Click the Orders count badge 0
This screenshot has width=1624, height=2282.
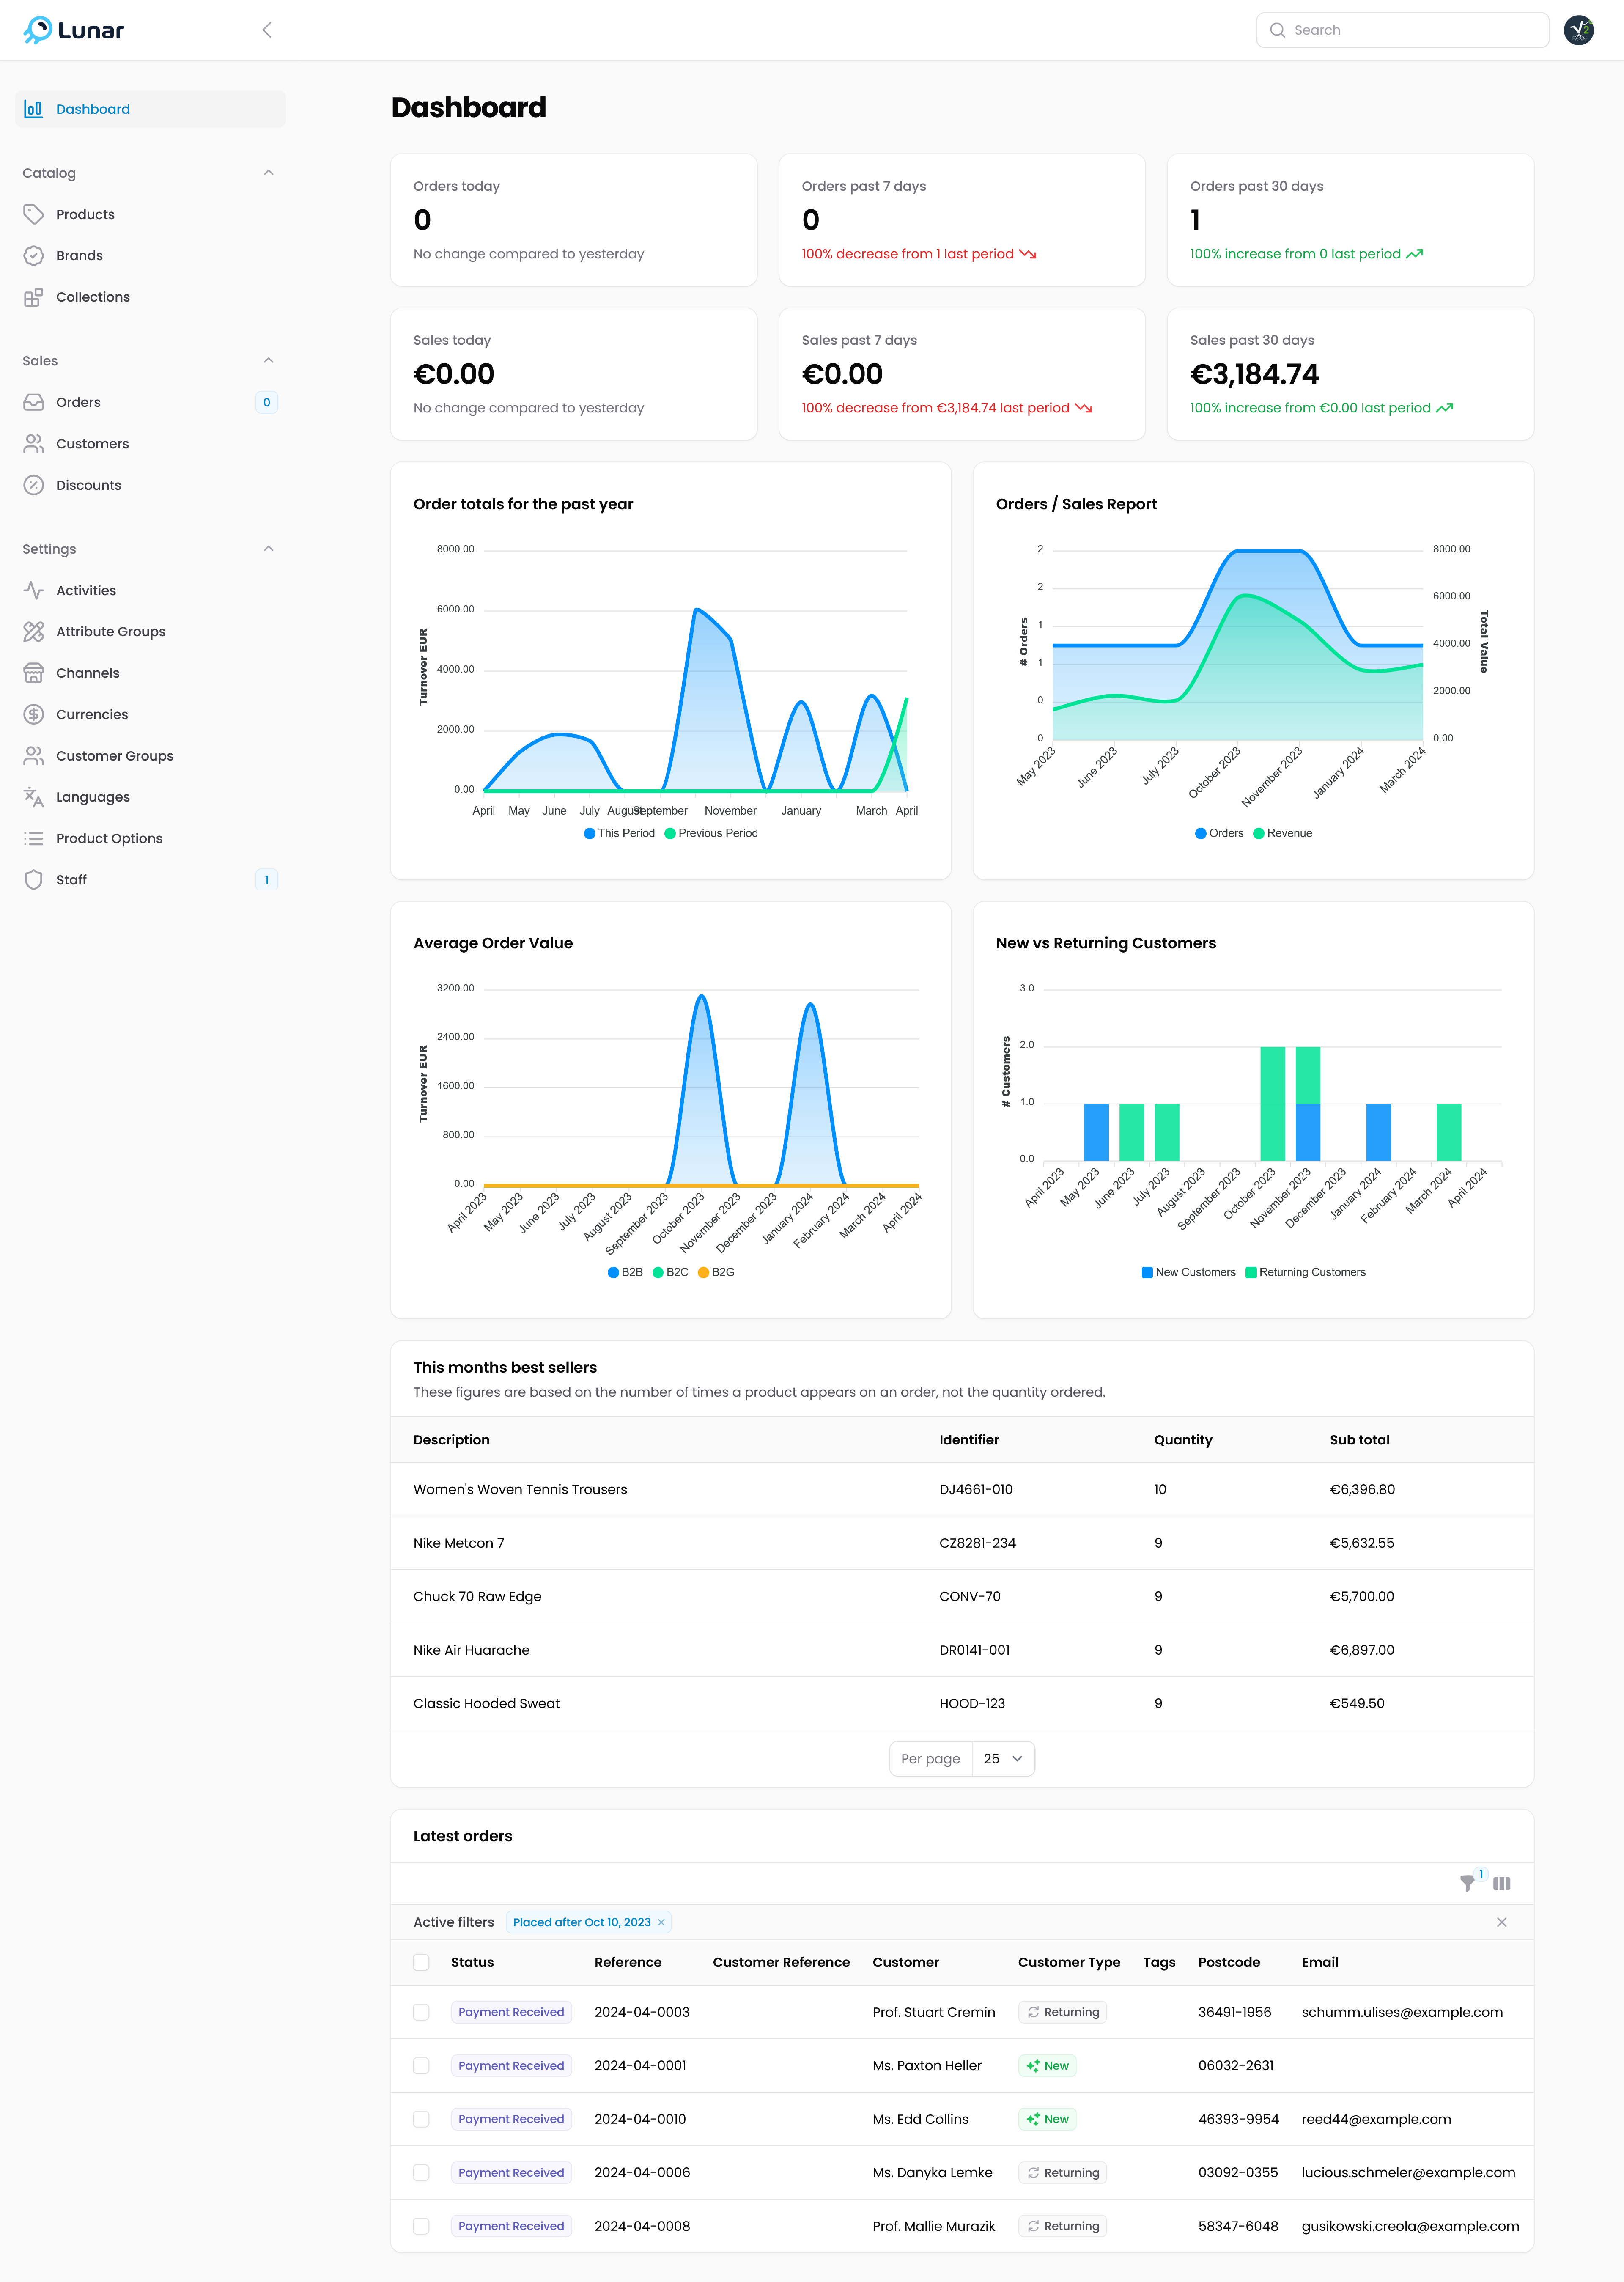pos(266,402)
